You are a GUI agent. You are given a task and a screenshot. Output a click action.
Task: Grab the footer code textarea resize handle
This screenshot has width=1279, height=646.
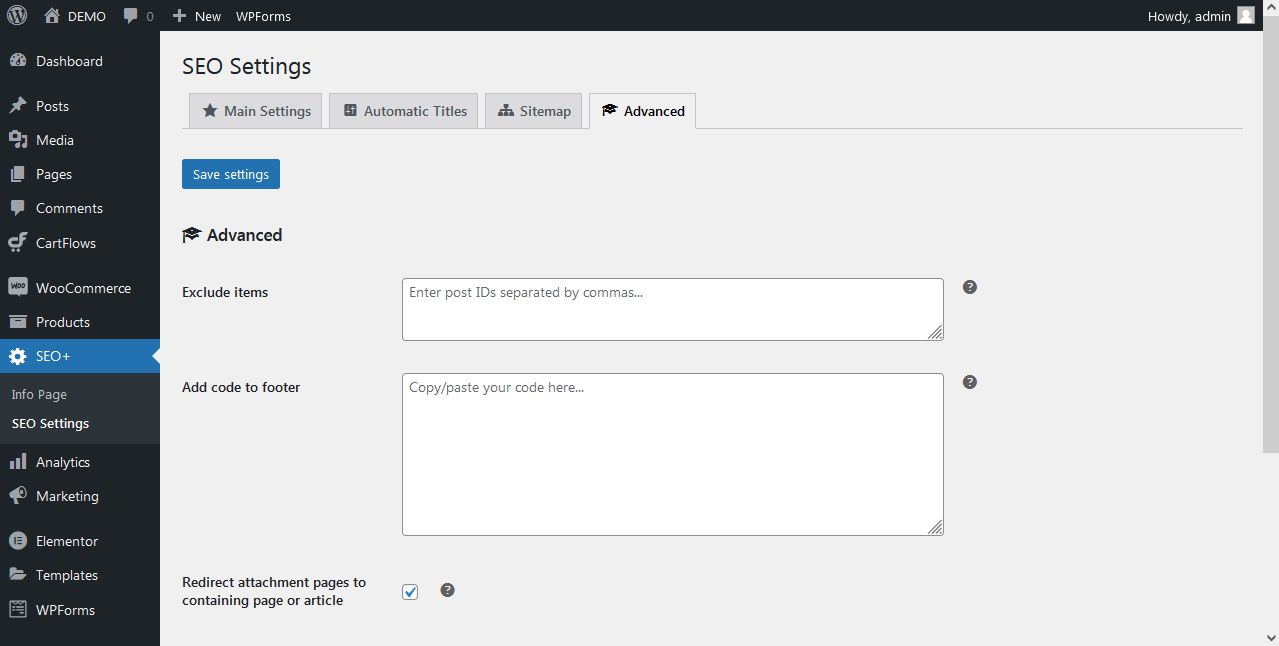[935, 527]
